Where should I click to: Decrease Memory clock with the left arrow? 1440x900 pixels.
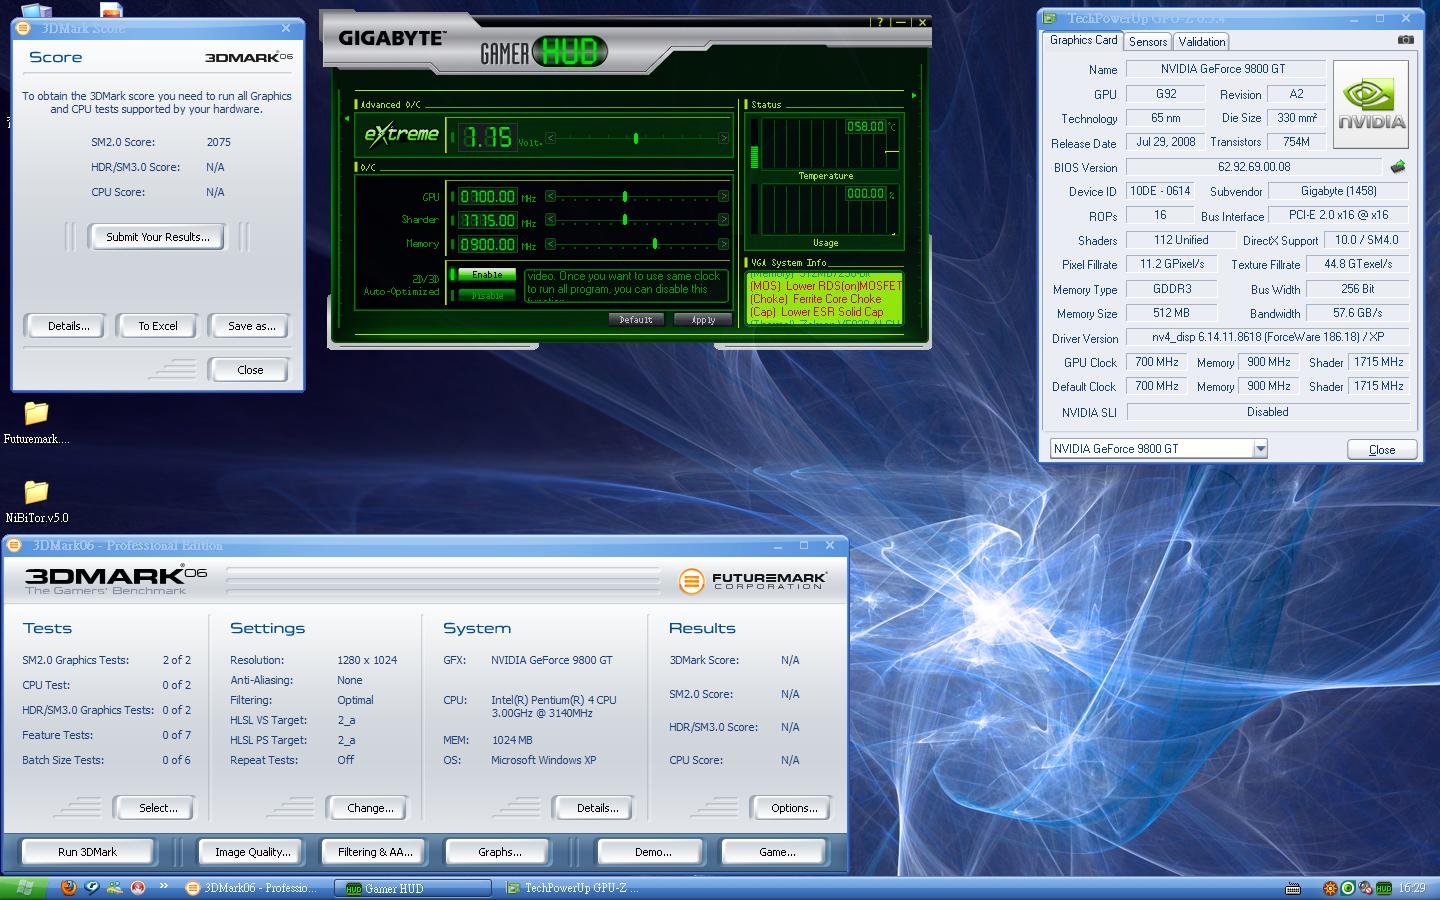click(550, 243)
